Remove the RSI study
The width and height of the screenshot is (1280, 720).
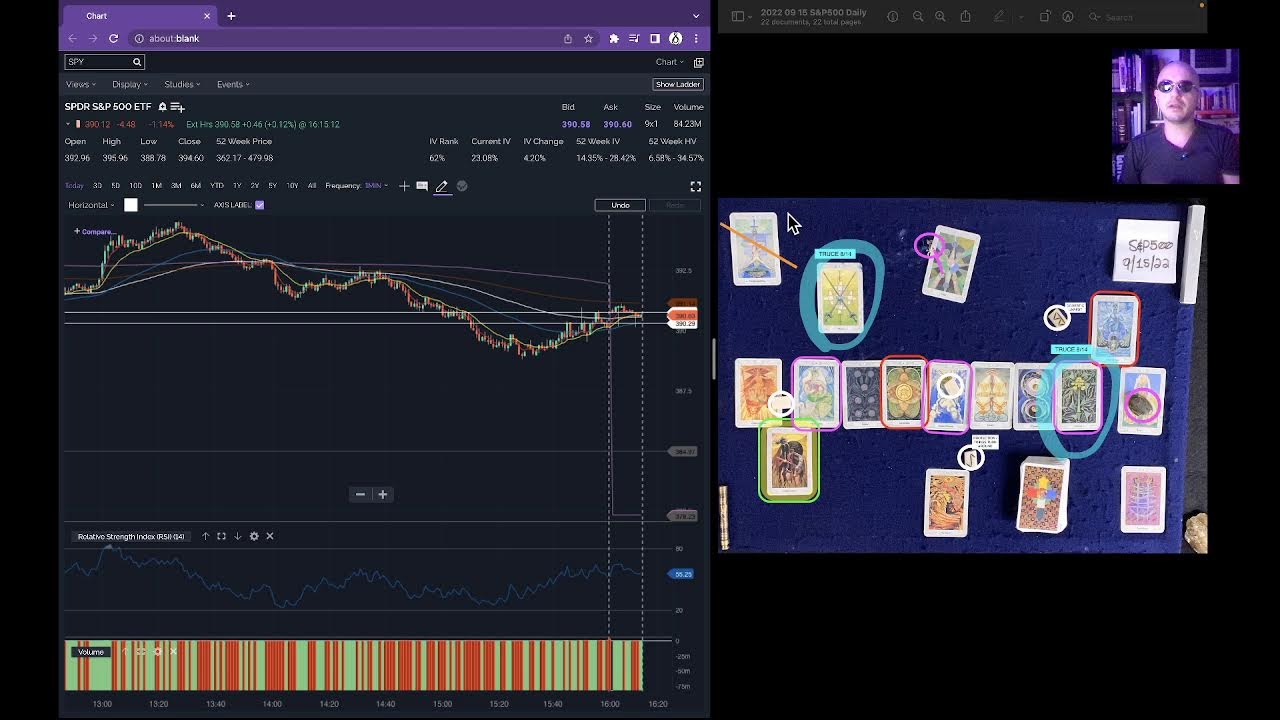(x=270, y=536)
